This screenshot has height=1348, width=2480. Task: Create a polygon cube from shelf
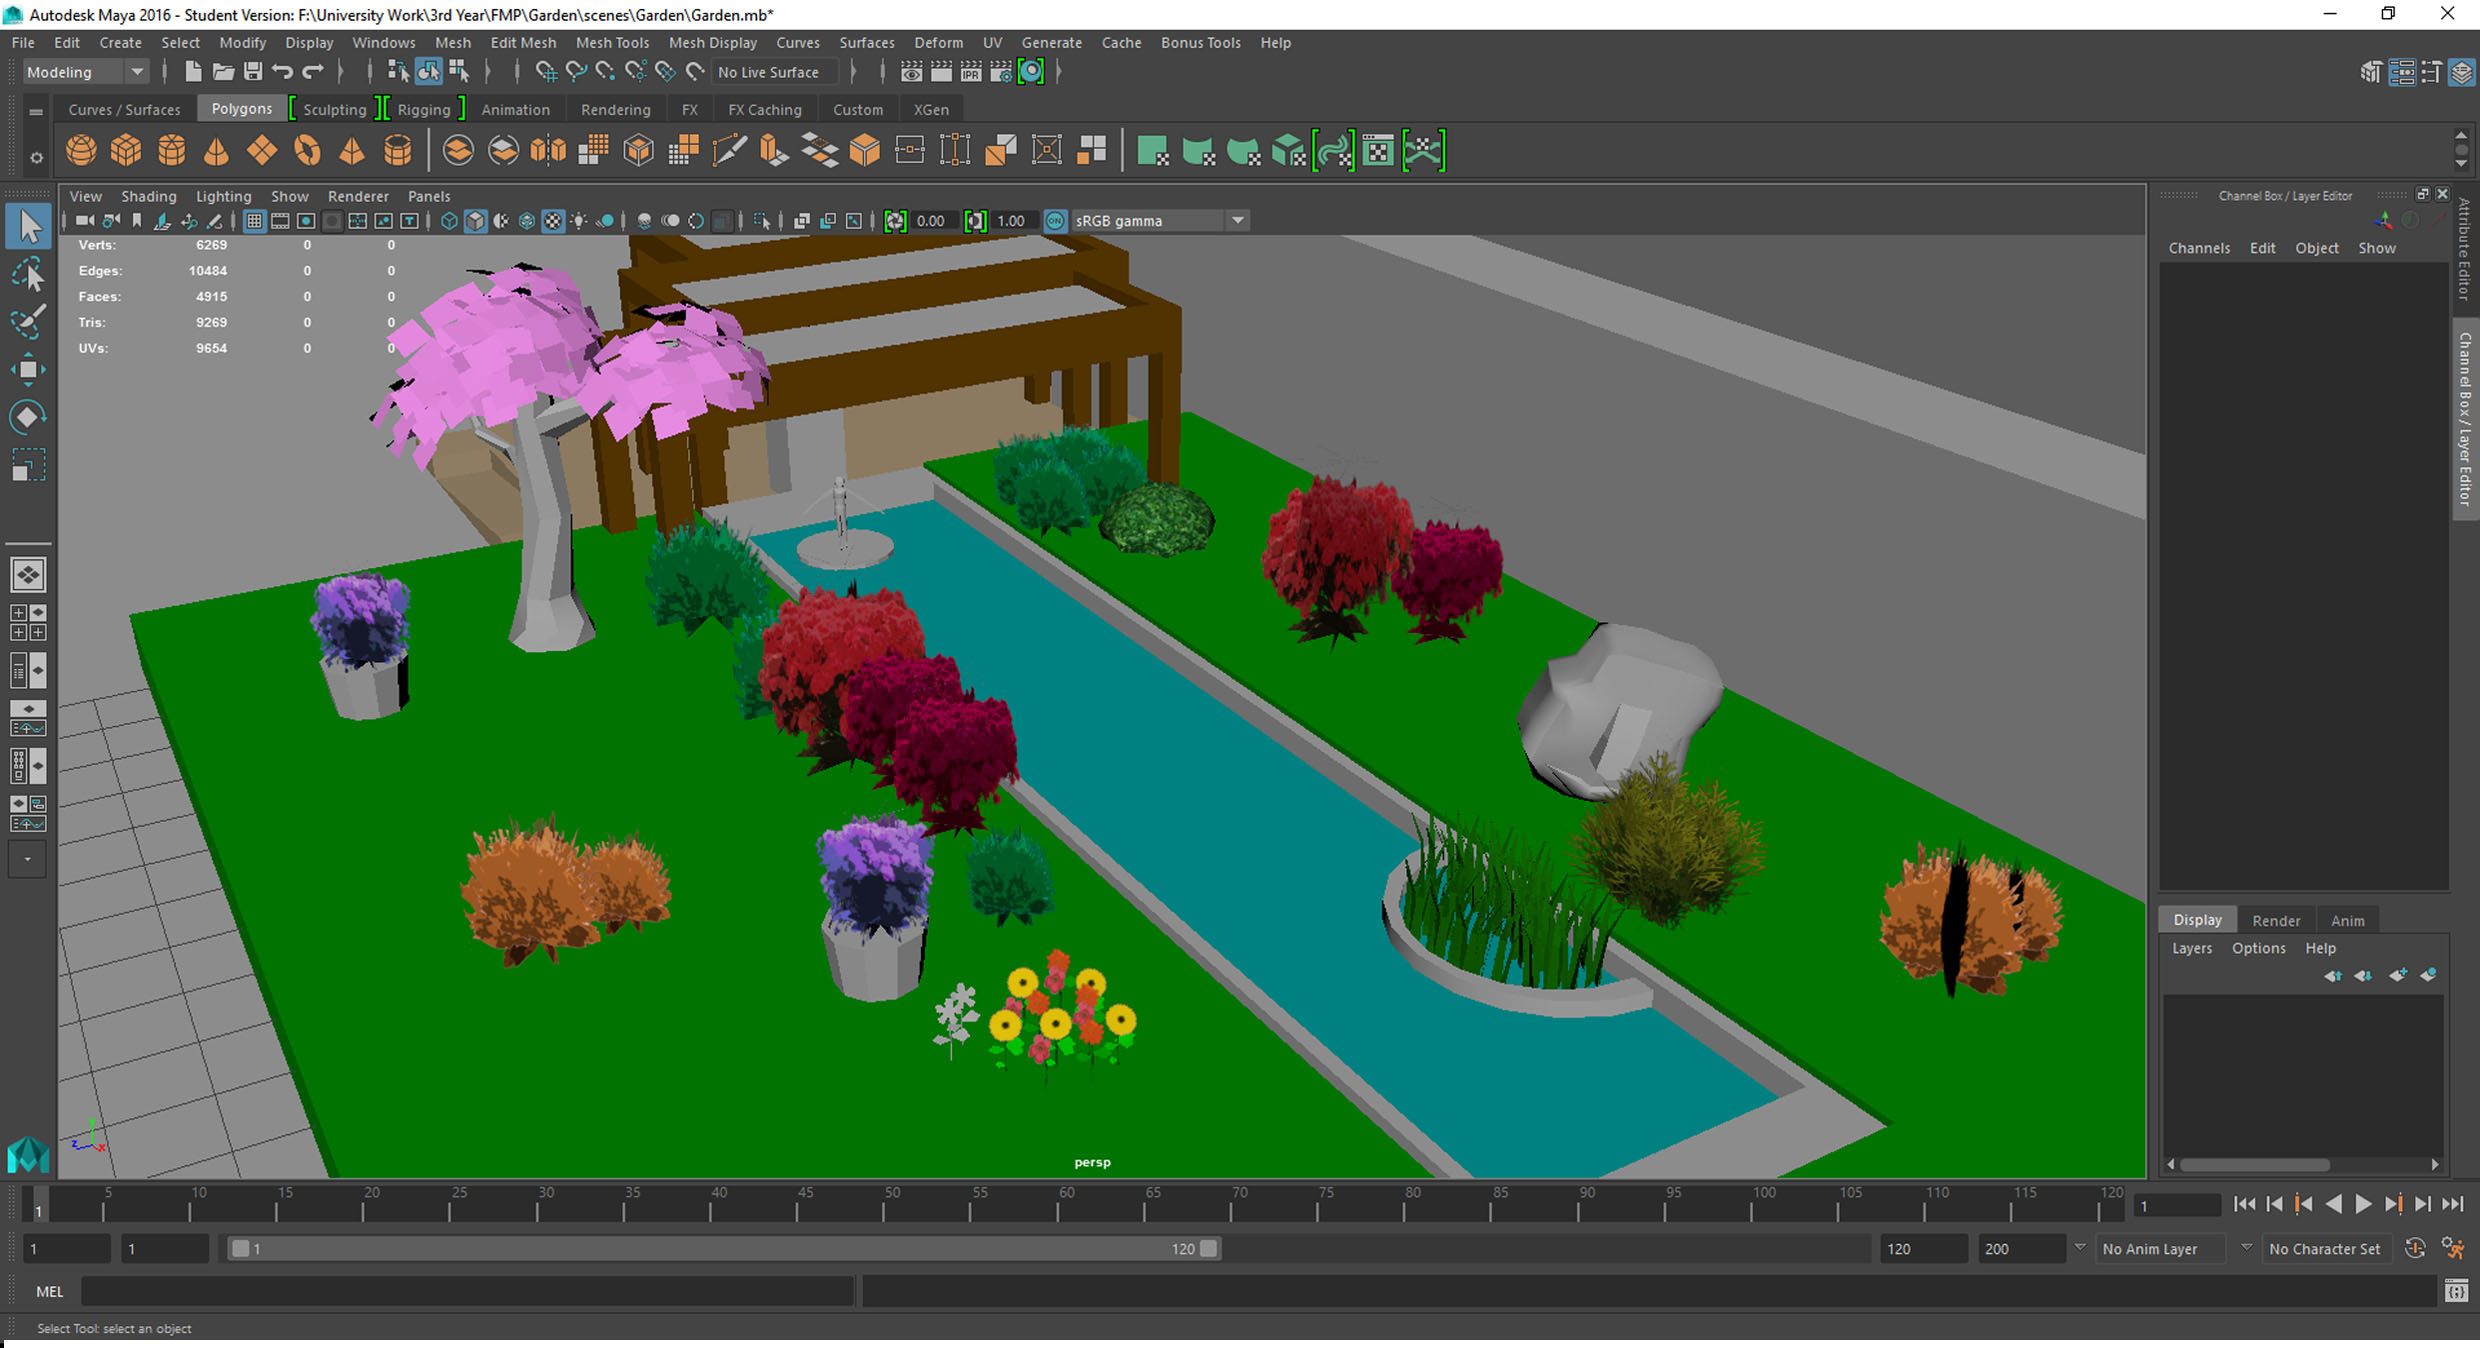tap(126, 151)
